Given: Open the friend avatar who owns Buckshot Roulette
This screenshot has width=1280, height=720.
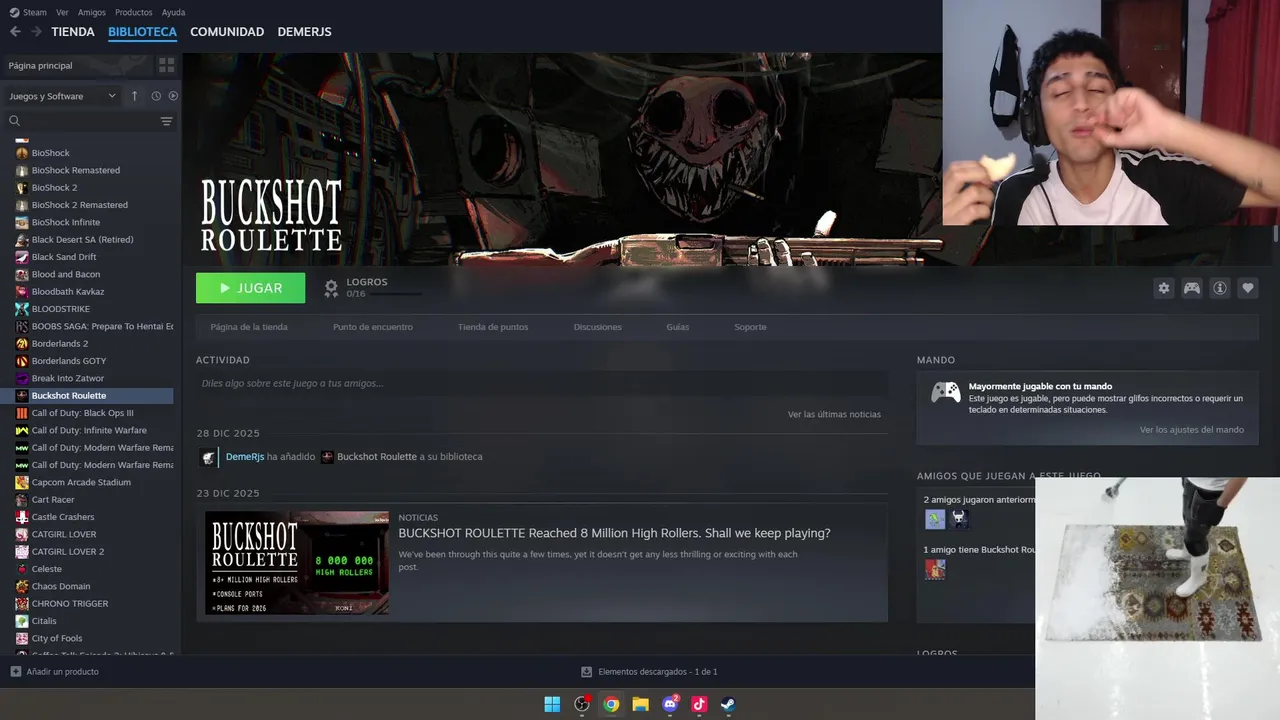Looking at the screenshot, I should [935, 569].
